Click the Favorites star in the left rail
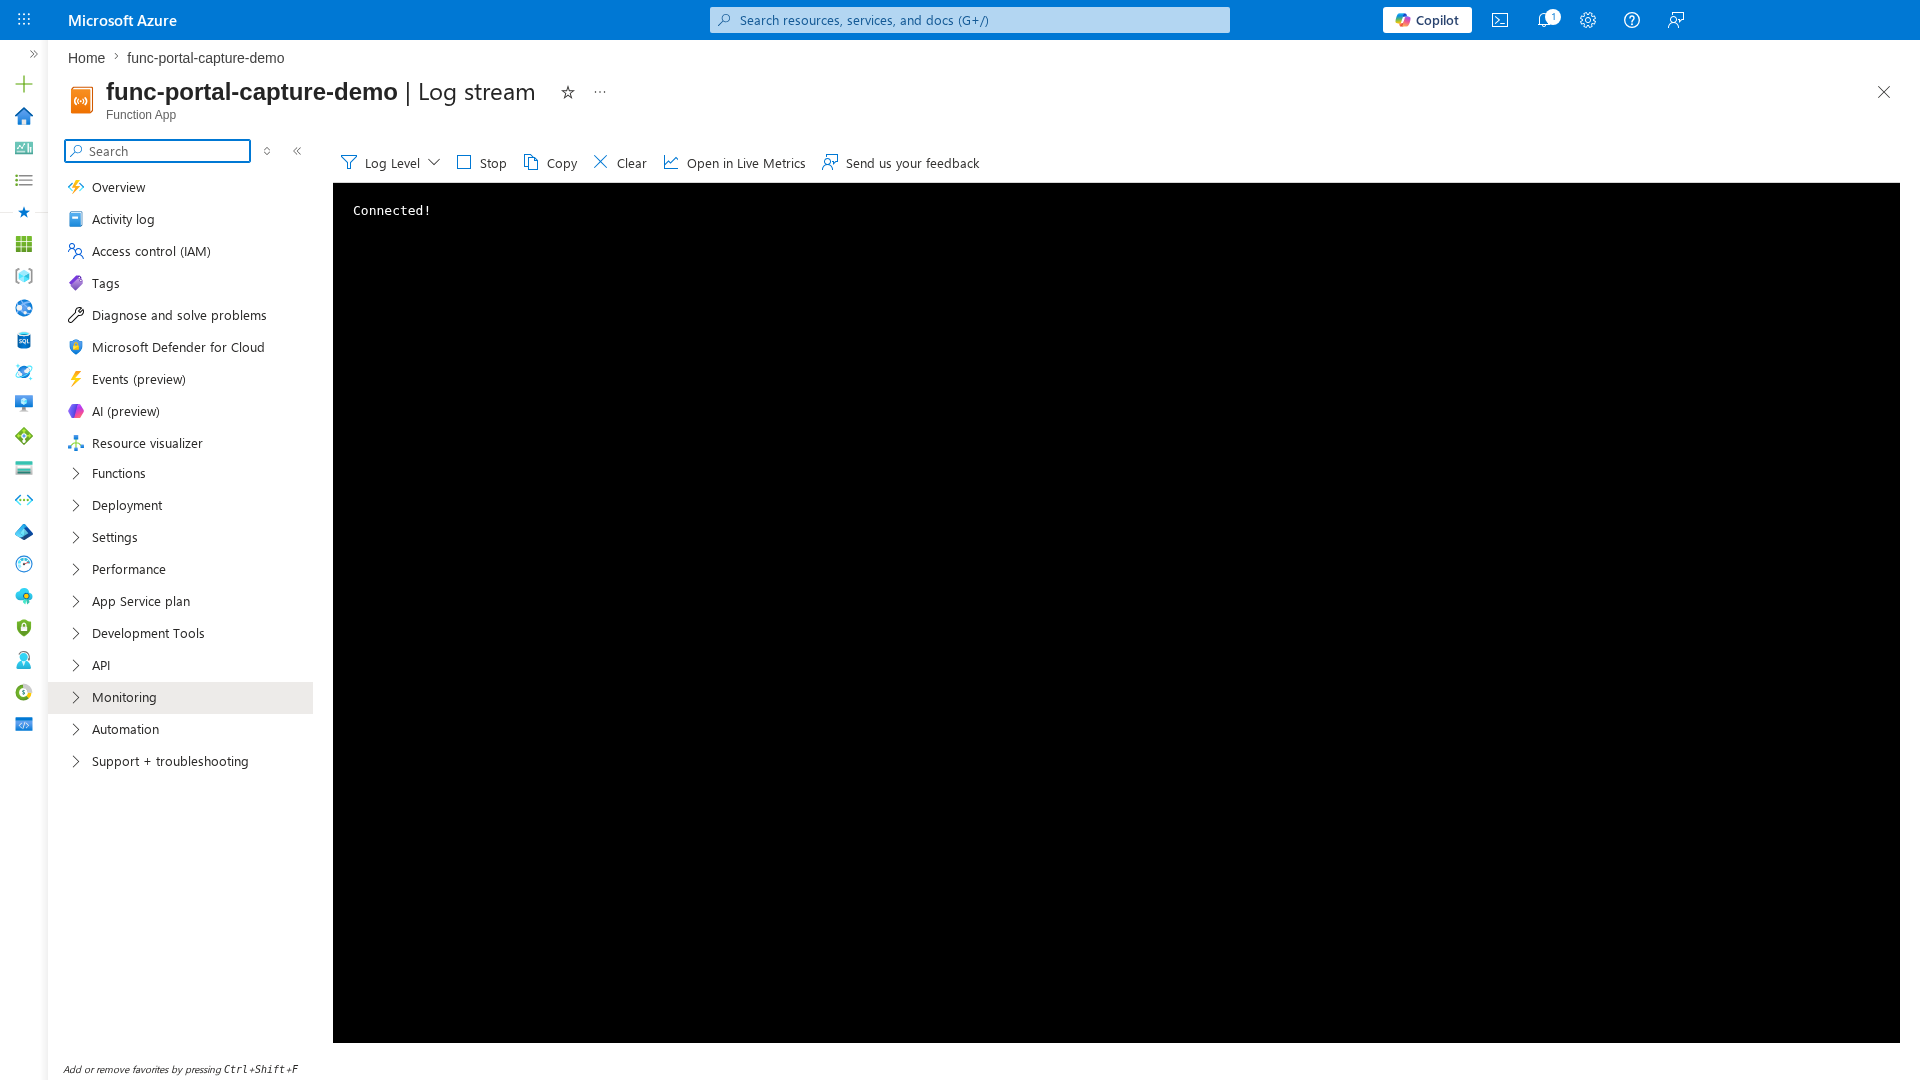 [x=24, y=212]
